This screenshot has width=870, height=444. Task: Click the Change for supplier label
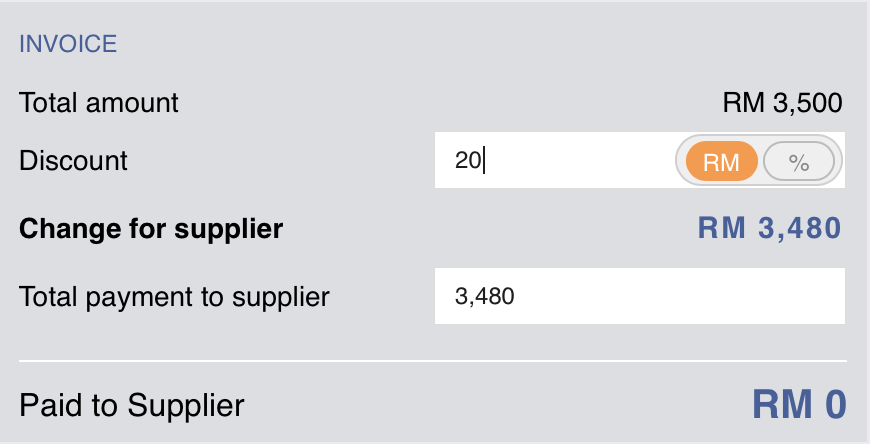[151, 229]
